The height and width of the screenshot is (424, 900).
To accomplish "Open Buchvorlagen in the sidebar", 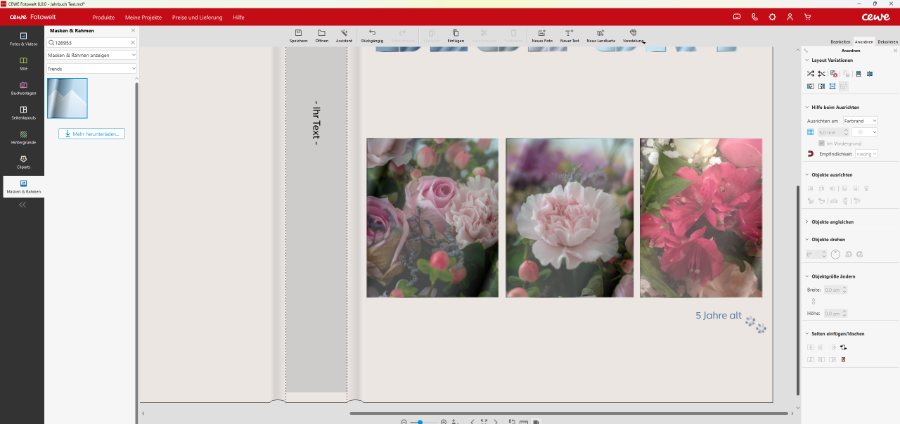I will coord(23,88).
